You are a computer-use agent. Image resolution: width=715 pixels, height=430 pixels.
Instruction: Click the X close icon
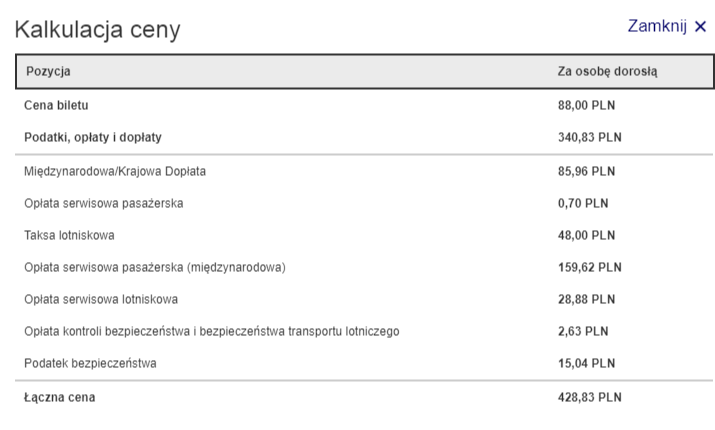click(x=700, y=26)
